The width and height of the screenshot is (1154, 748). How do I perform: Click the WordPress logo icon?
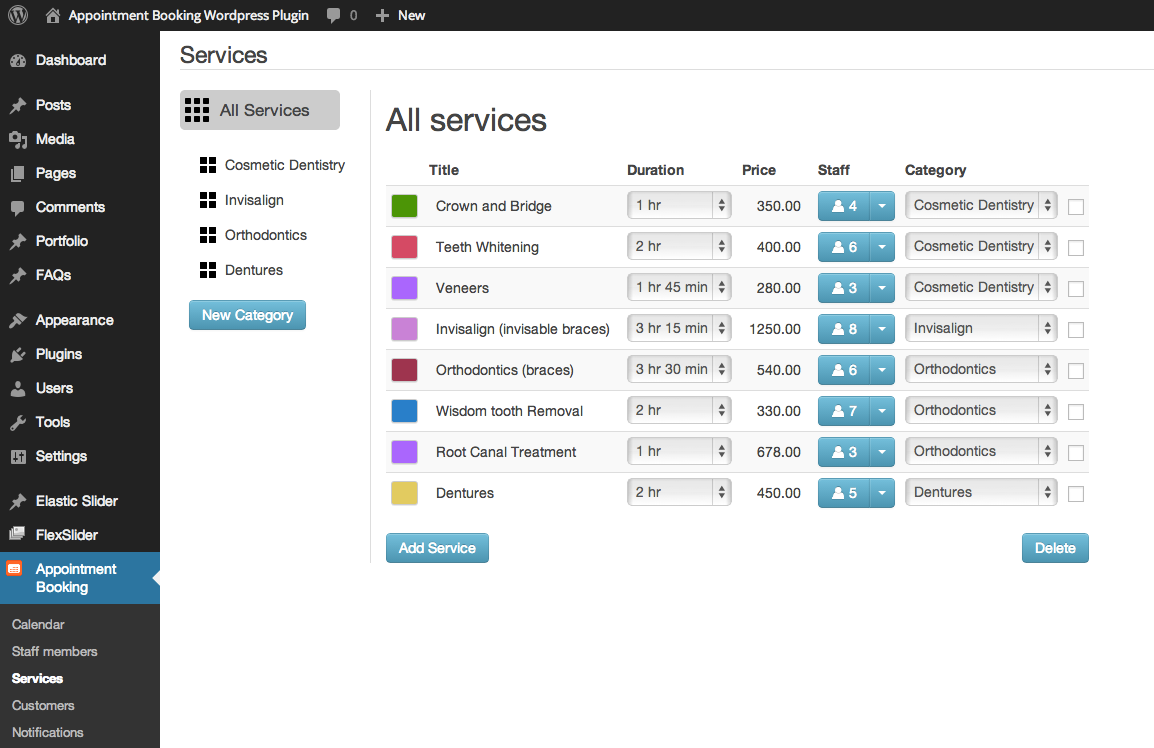coord(18,15)
